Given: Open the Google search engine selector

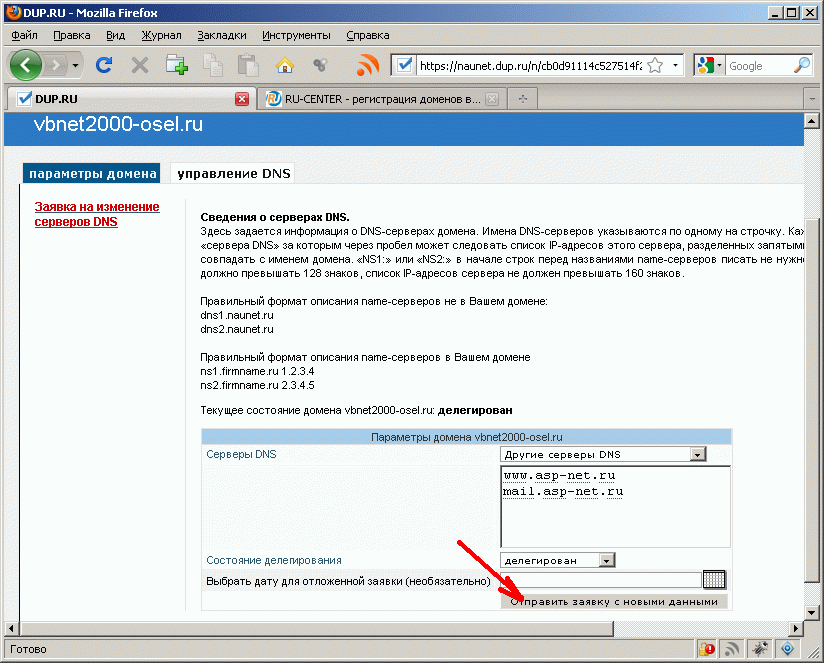Looking at the screenshot, I should coord(709,66).
